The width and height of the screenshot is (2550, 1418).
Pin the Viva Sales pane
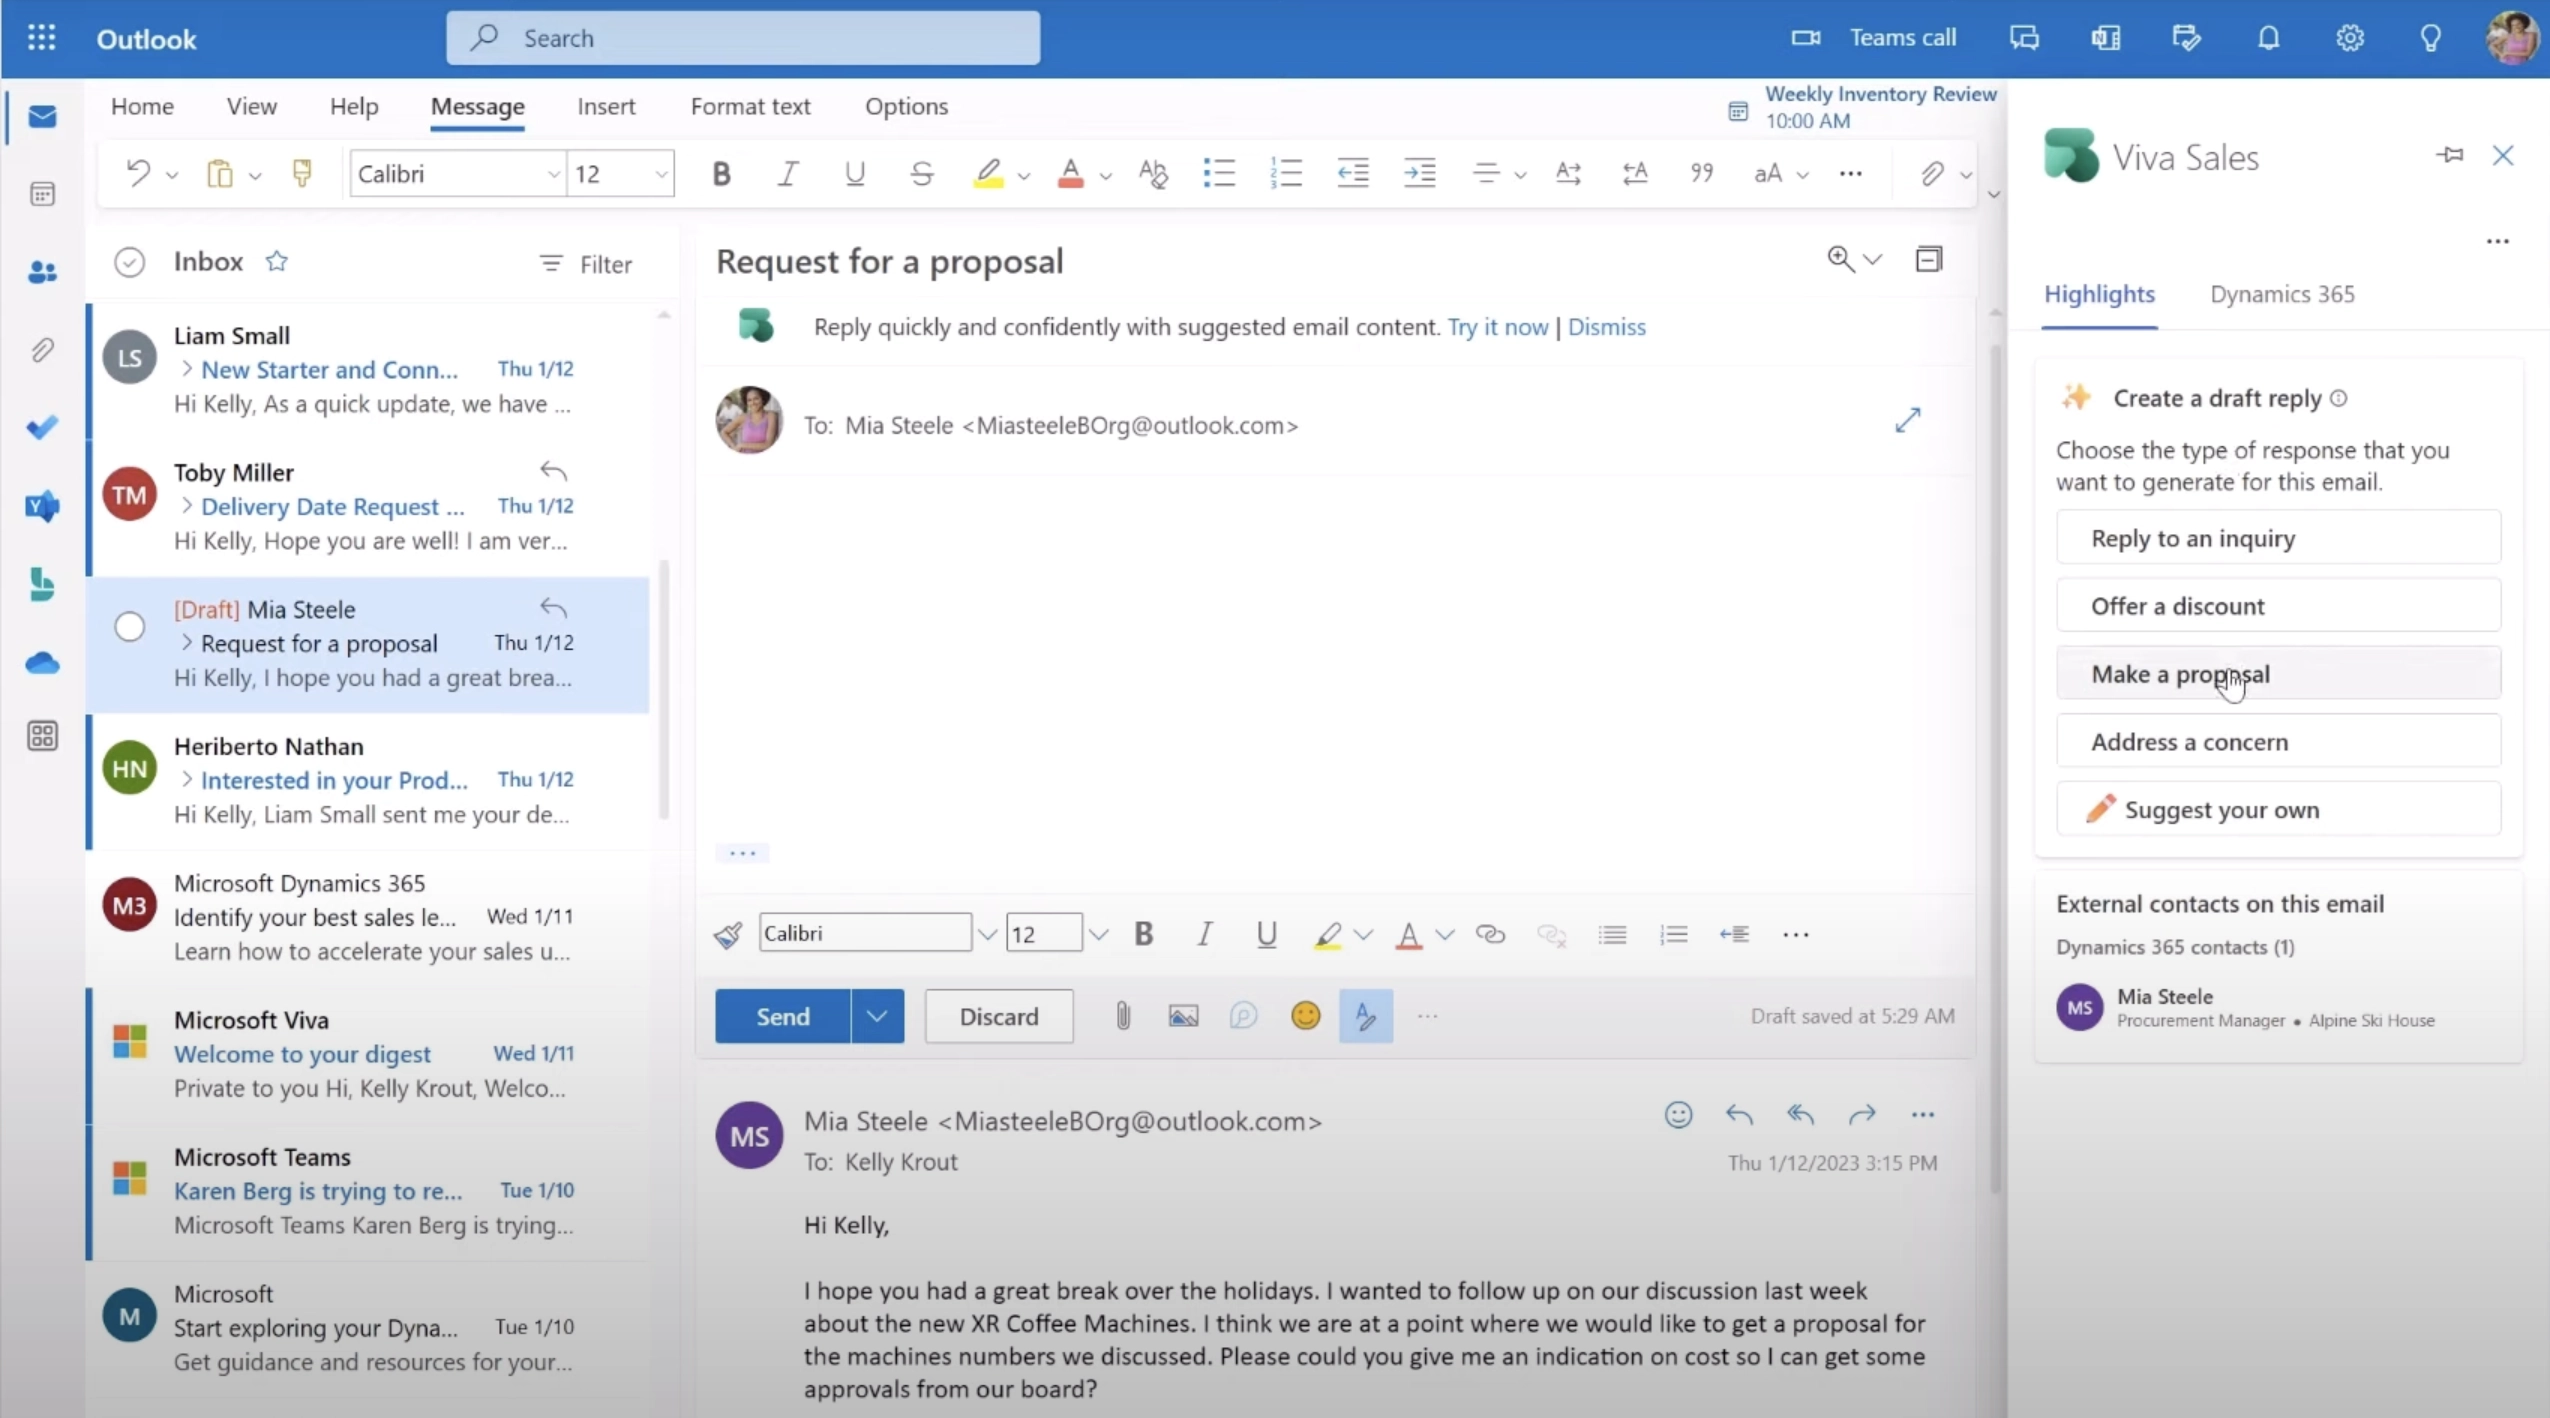2449,155
